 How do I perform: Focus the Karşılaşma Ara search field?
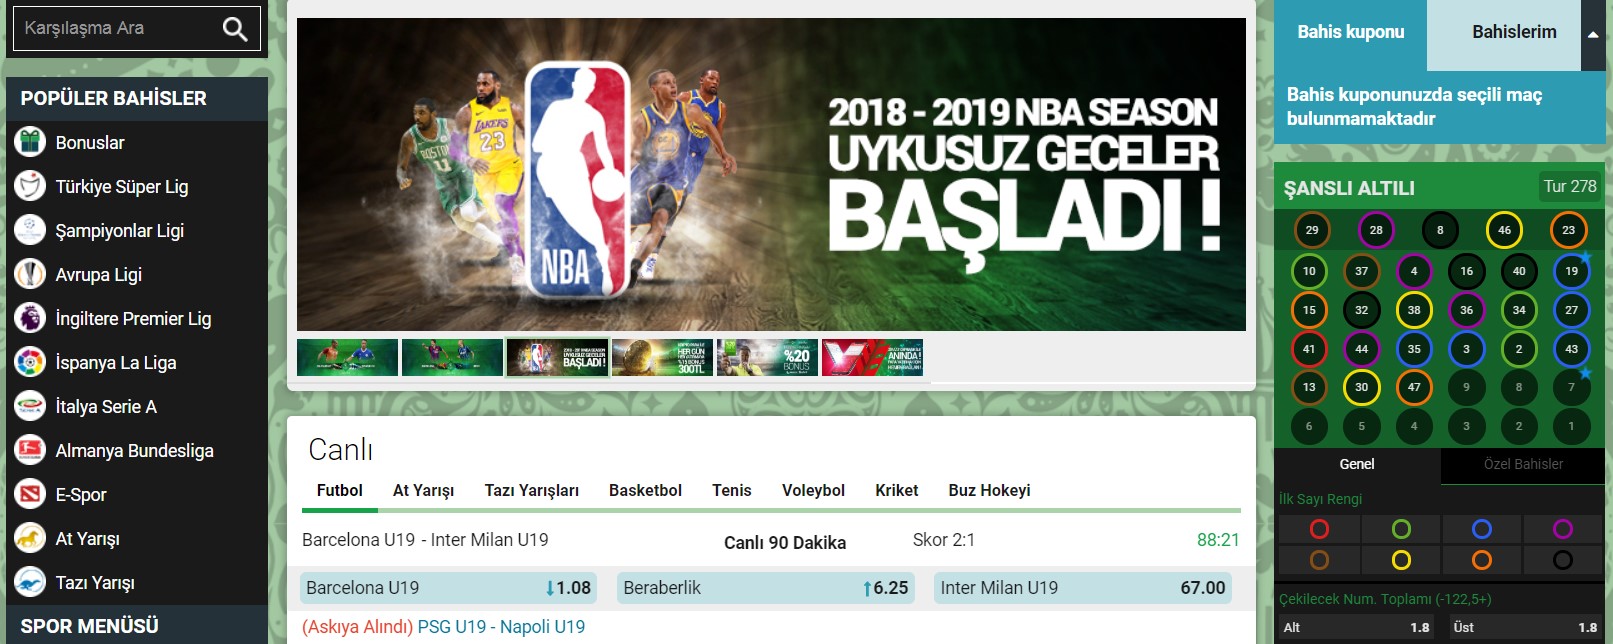pyautogui.click(x=136, y=29)
